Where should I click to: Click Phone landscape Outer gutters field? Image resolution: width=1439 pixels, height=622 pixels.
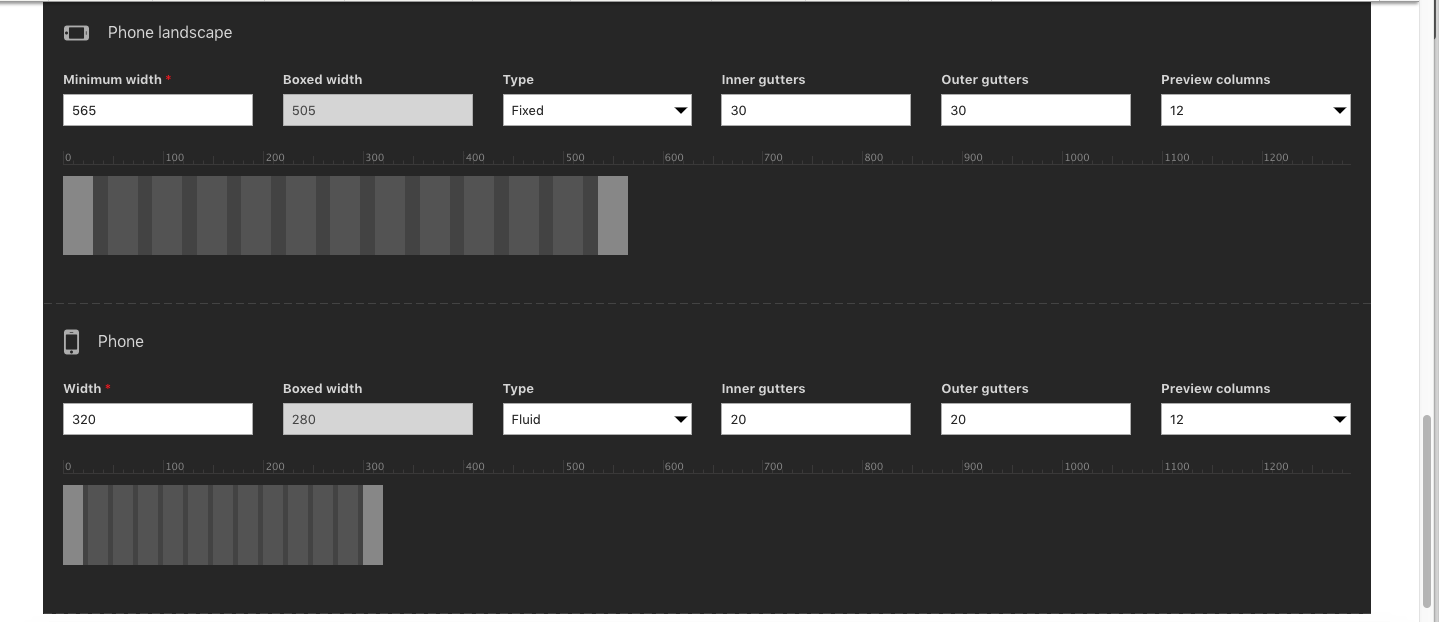pyautogui.click(x=1035, y=110)
